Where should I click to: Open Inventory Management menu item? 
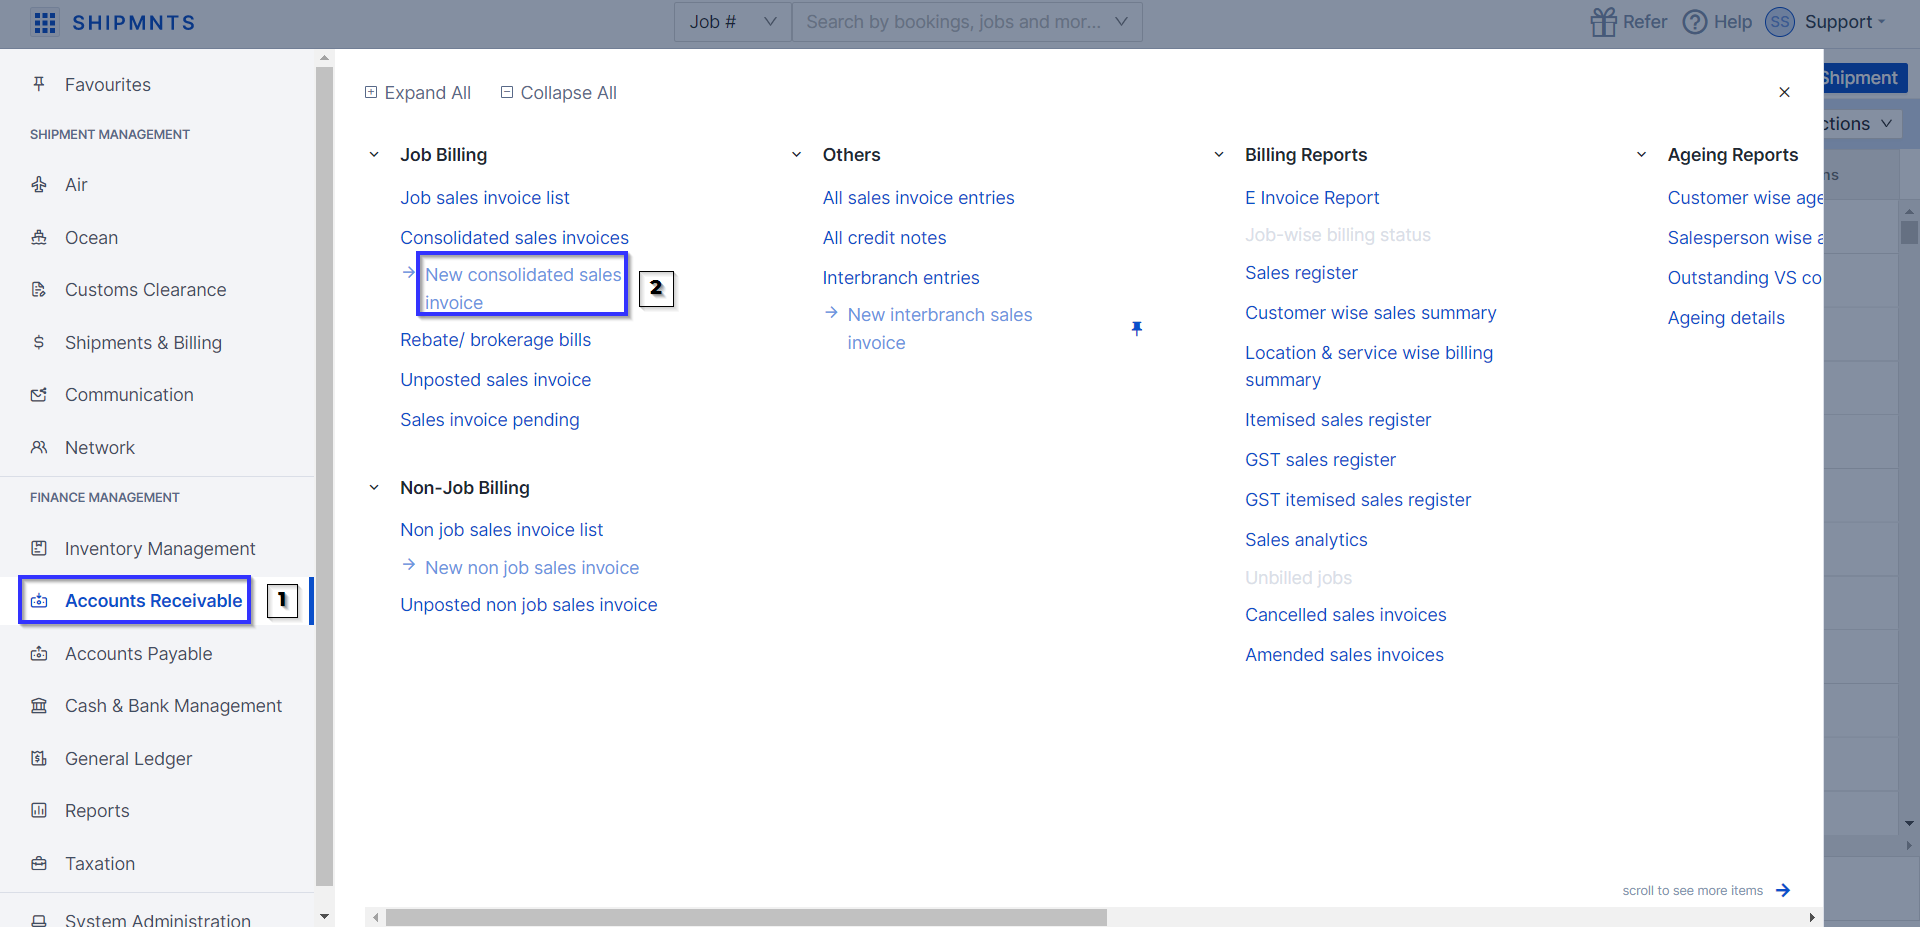click(160, 548)
